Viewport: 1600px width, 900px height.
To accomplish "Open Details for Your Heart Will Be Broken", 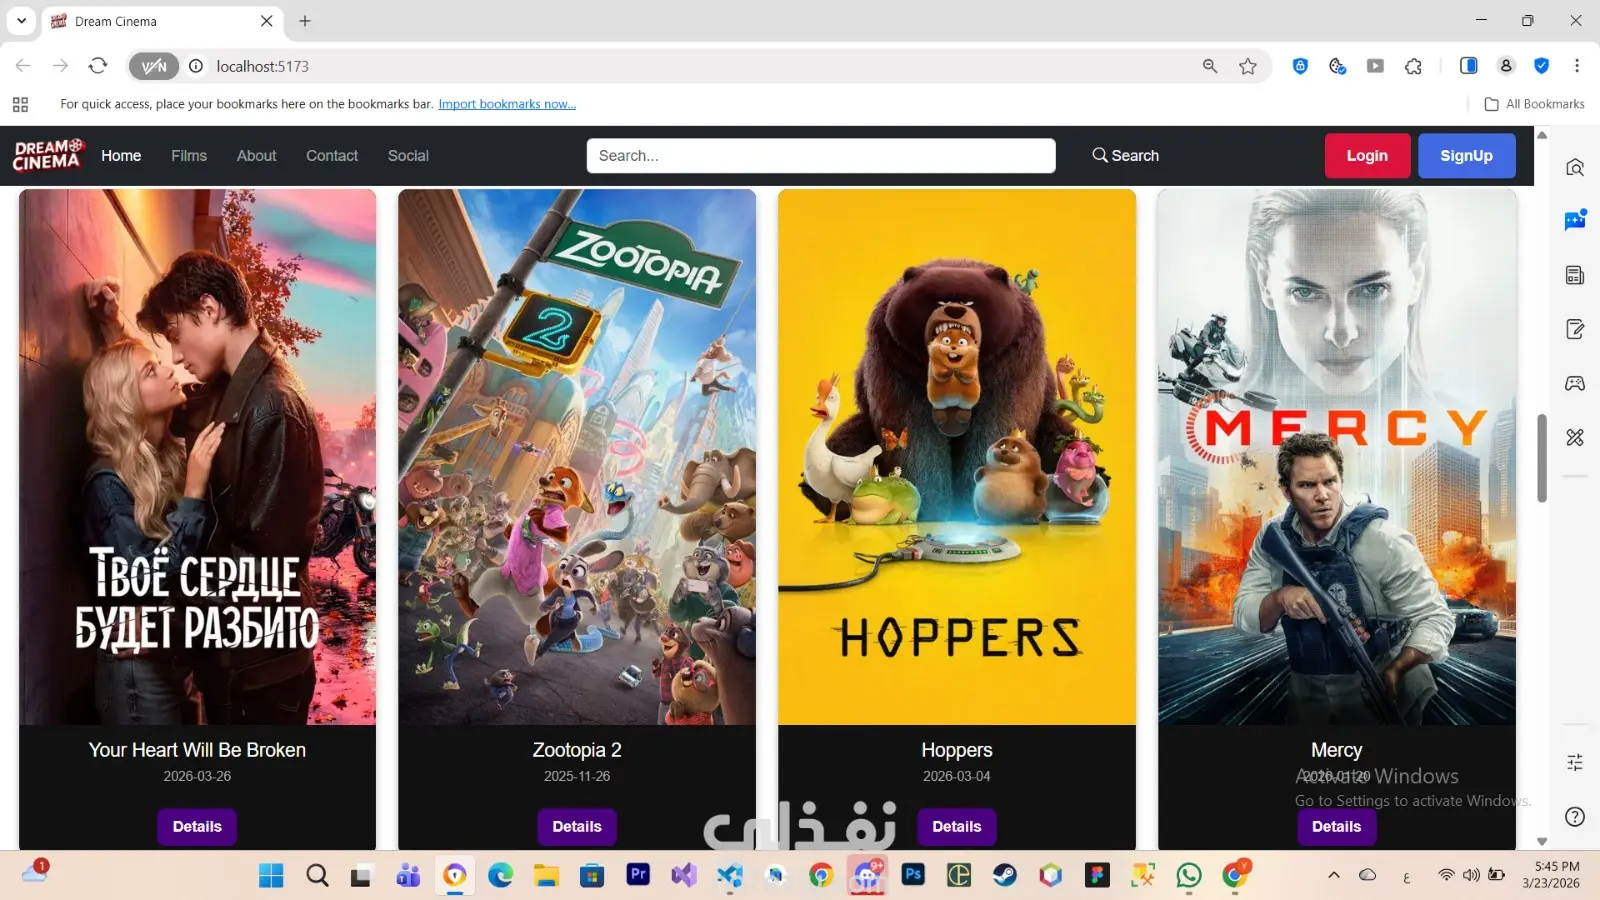I will 197,827.
